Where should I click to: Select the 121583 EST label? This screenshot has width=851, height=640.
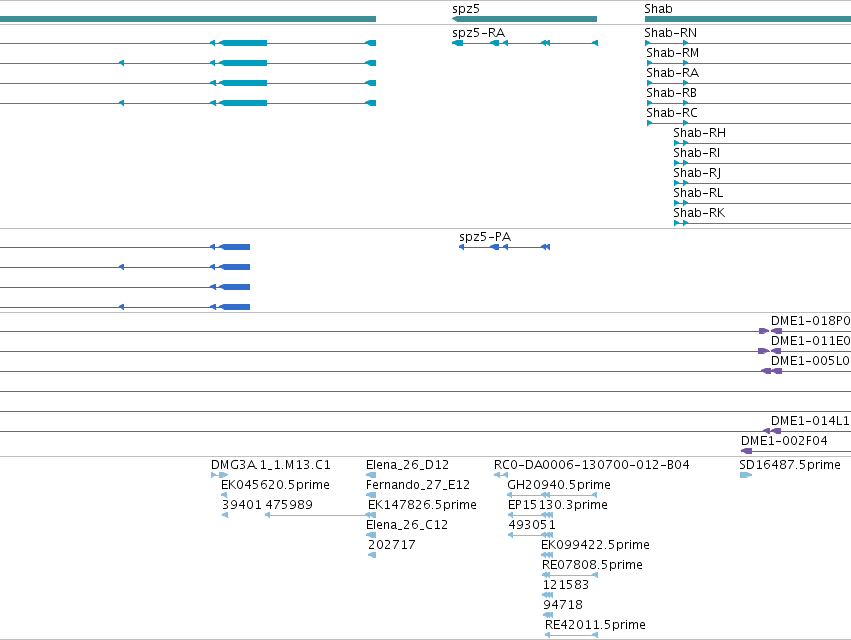coord(566,585)
